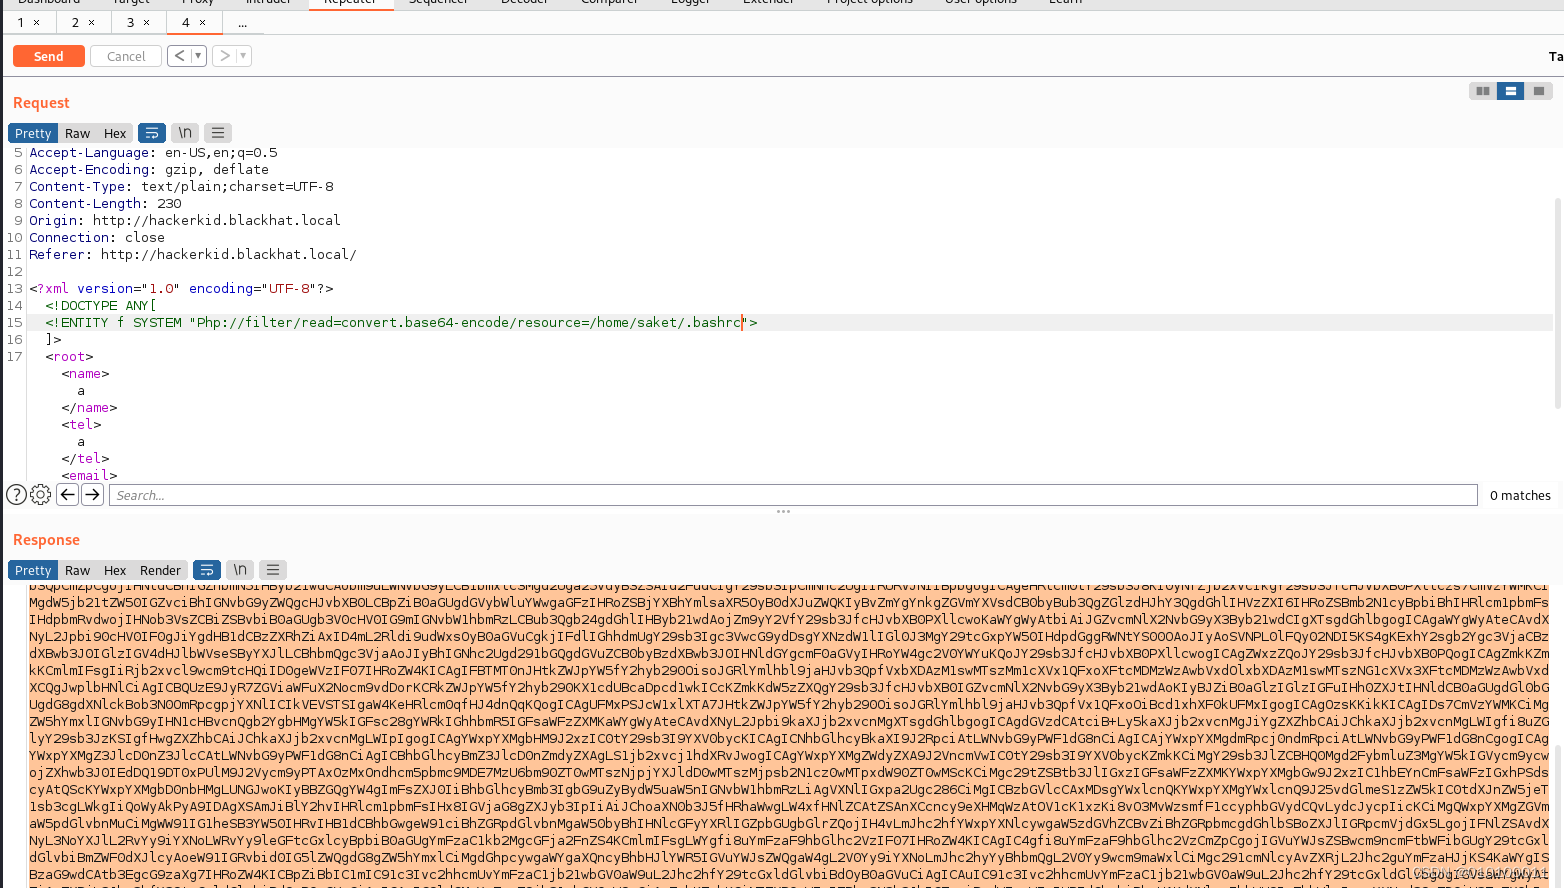The height and width of the screenshot is (888, 1564).
Task: Click the Content-Type header line
Action: [181, 186]
